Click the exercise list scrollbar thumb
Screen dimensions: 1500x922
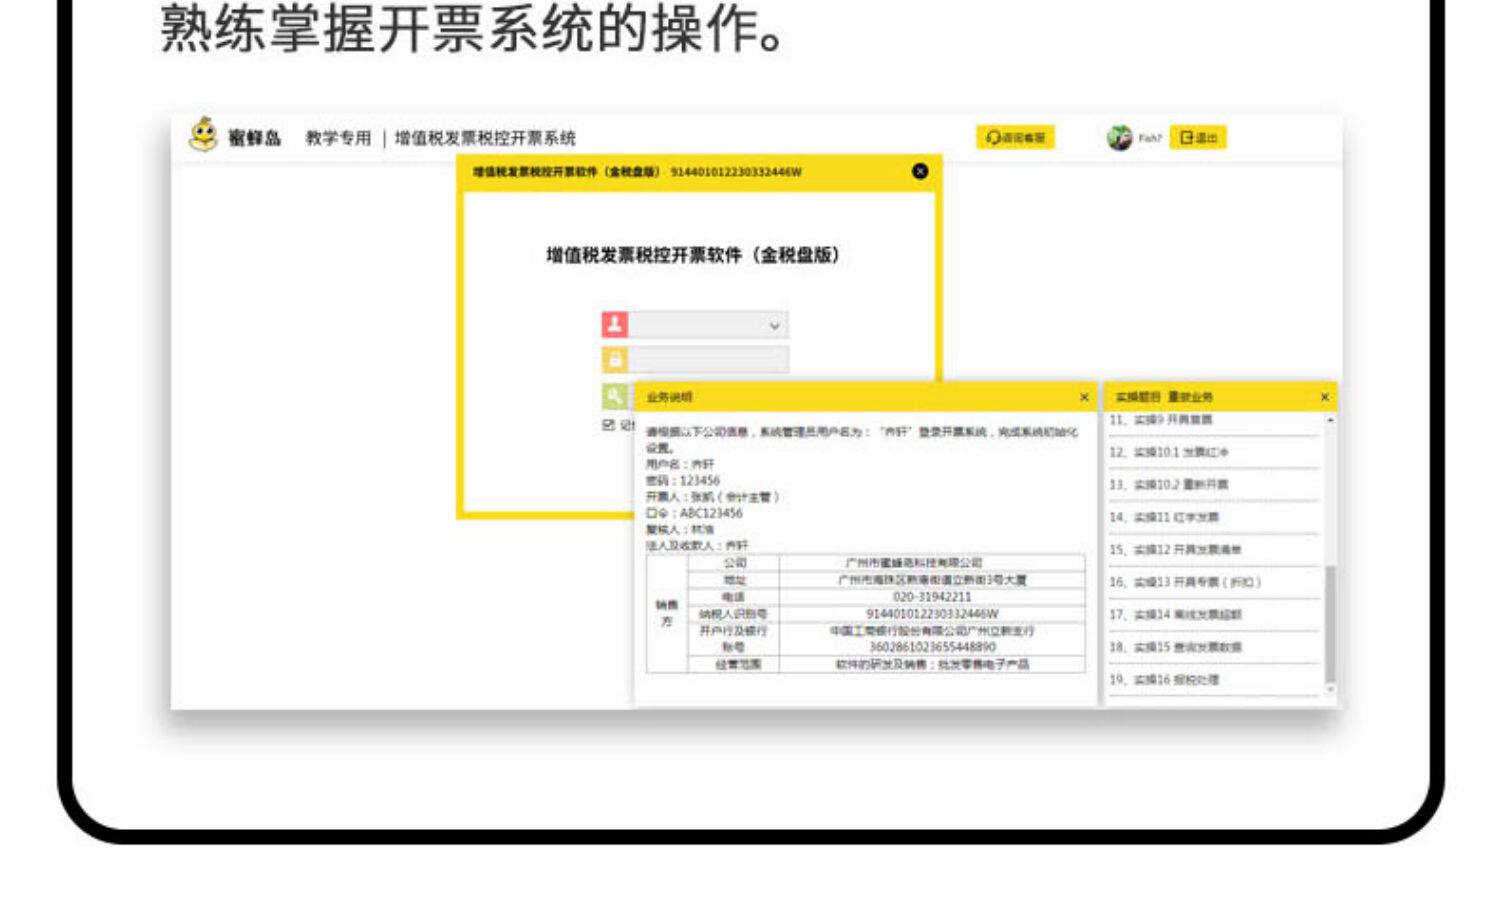(x=1330, y=624)
